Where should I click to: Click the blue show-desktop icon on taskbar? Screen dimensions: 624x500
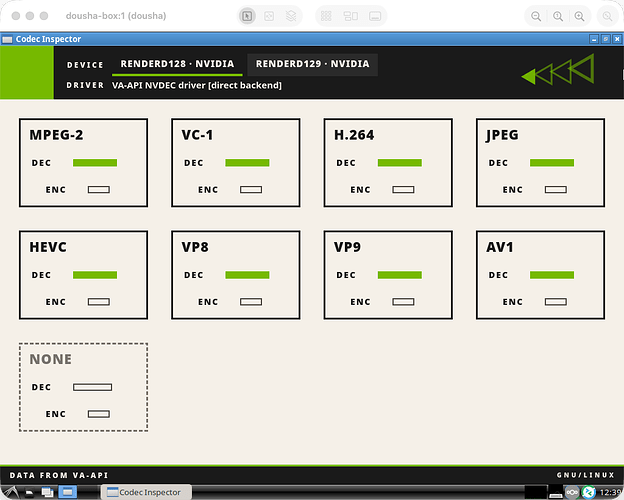(68, 492)
